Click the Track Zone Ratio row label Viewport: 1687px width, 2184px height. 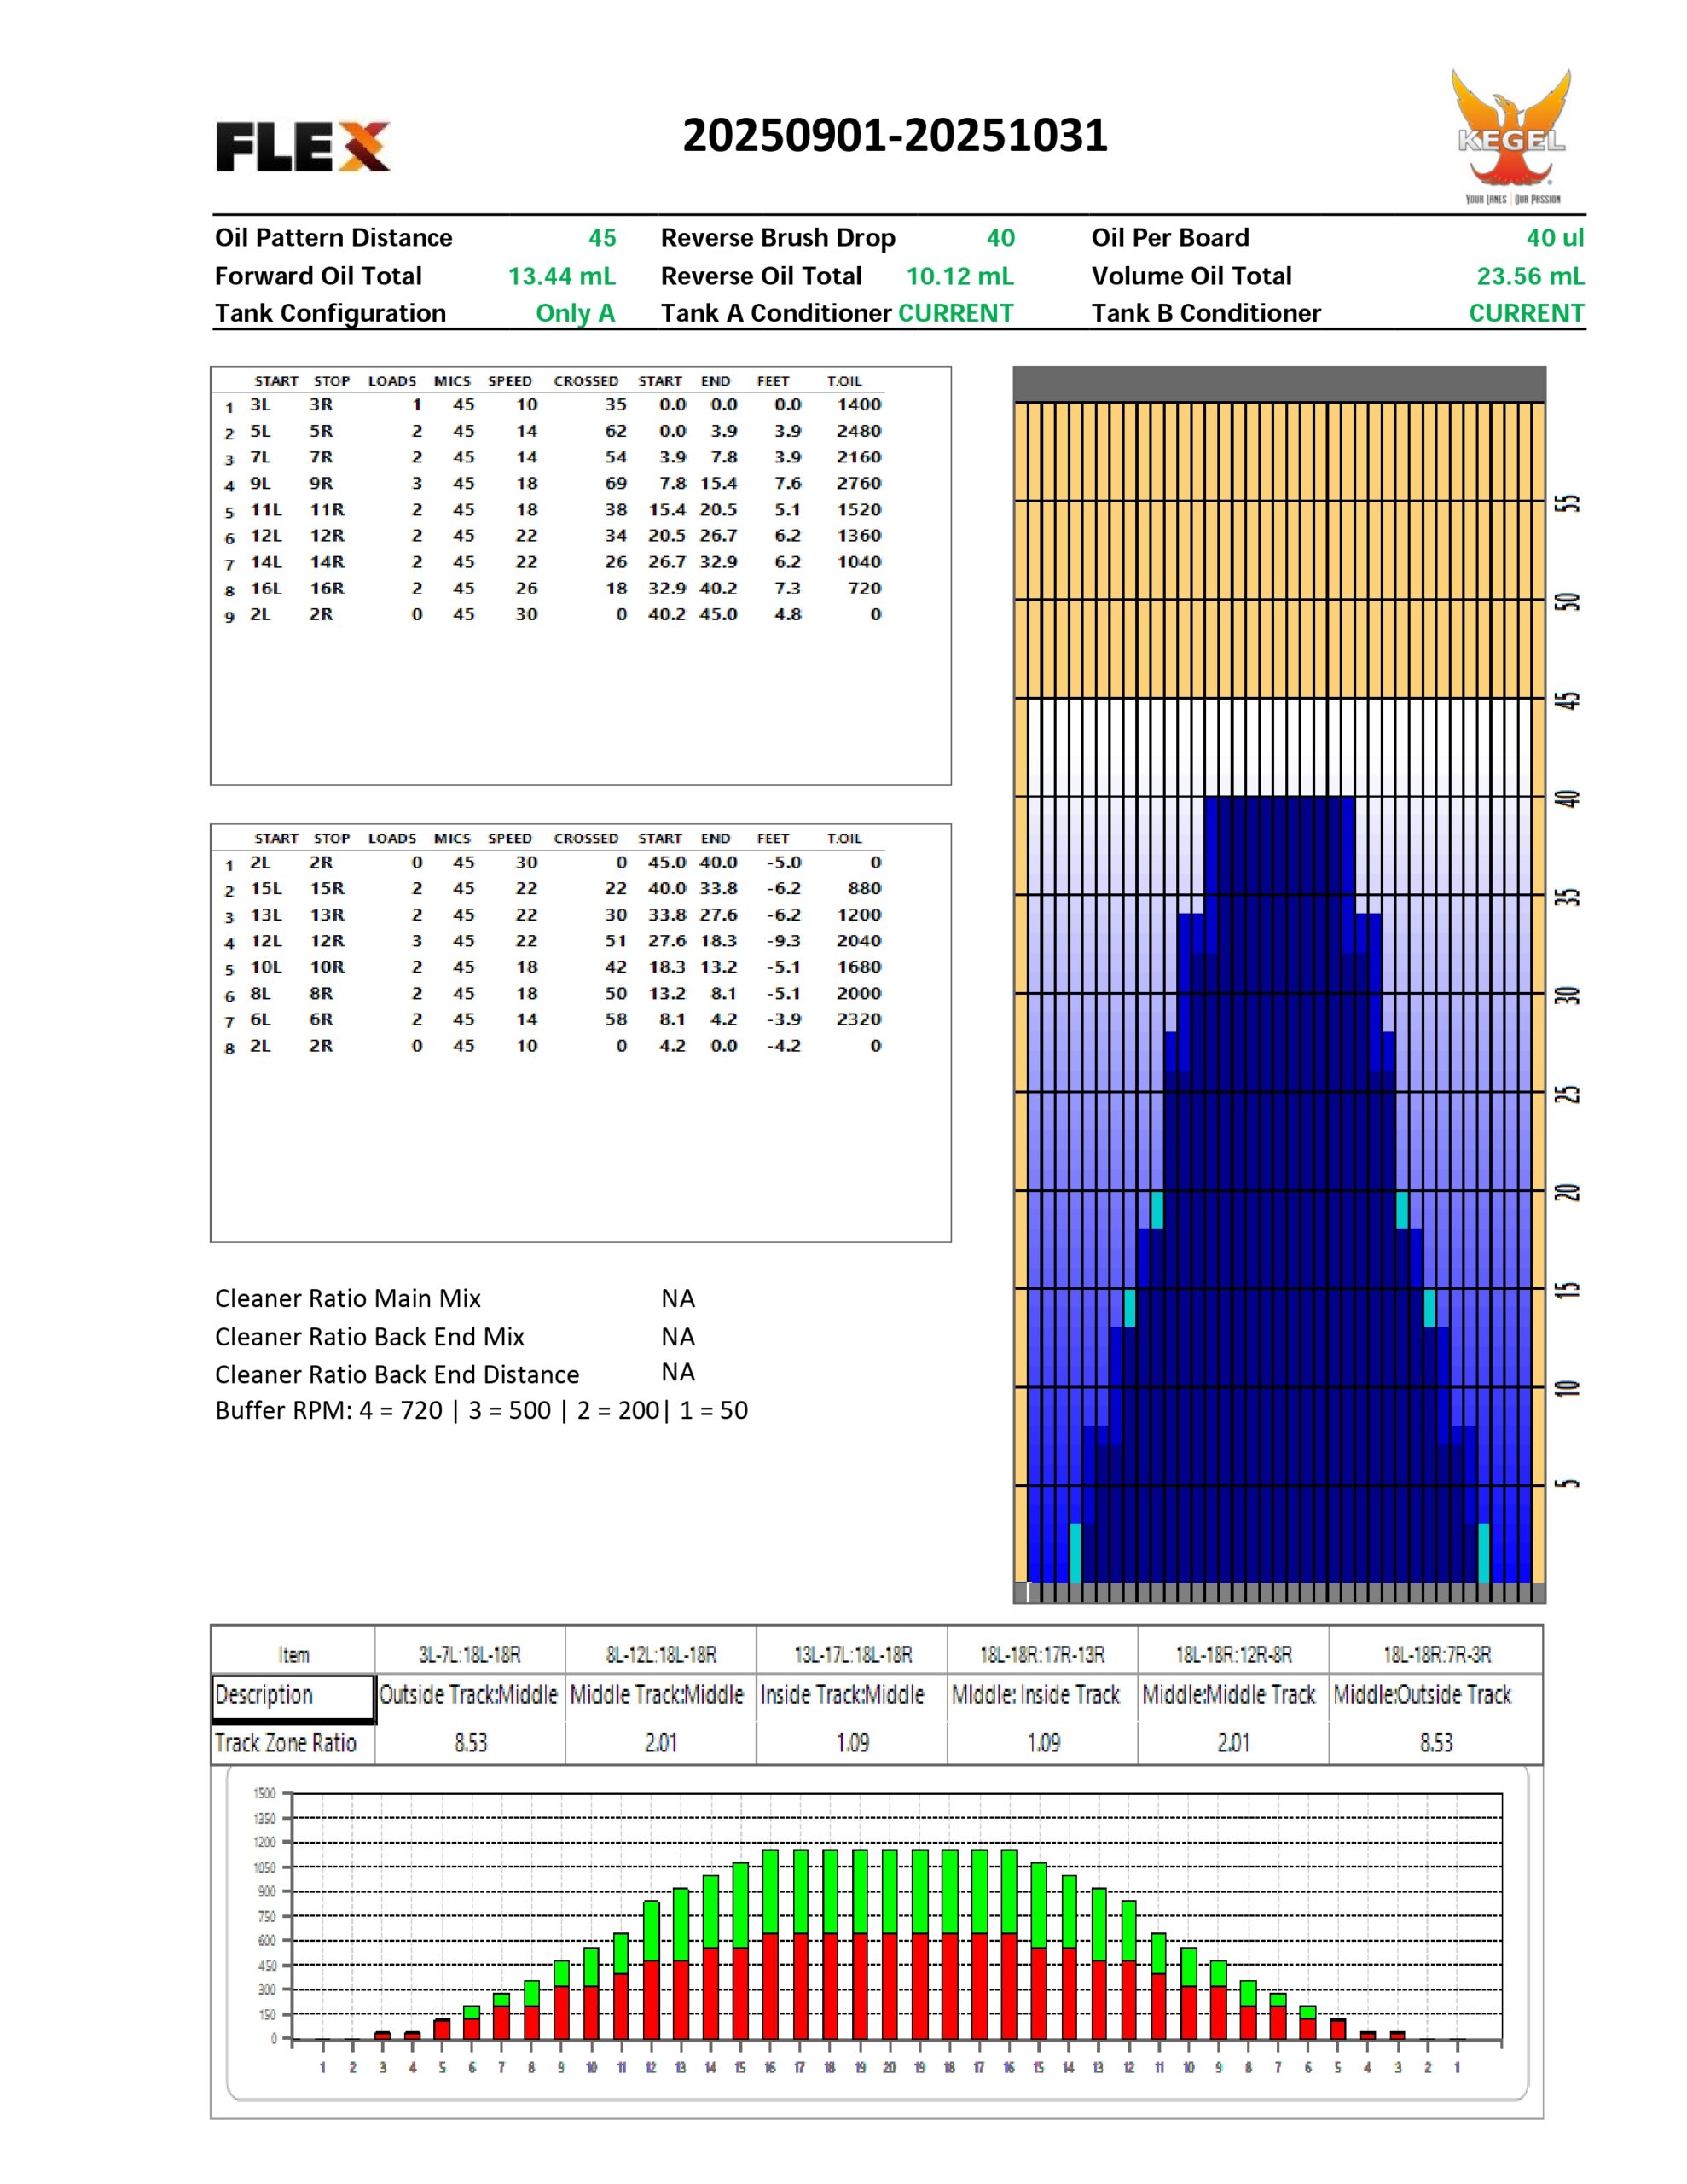(286, 1743)
